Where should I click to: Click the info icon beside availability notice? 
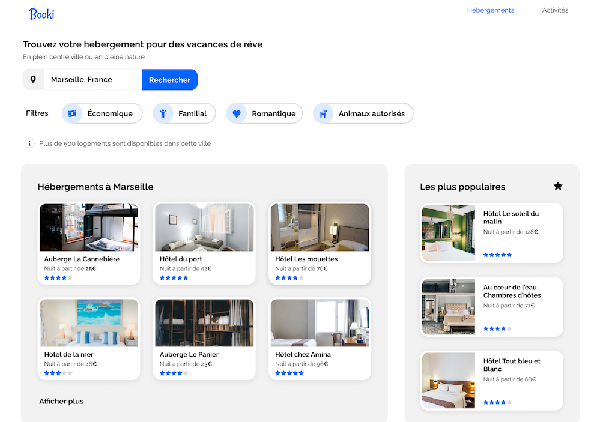click(29, 143)
